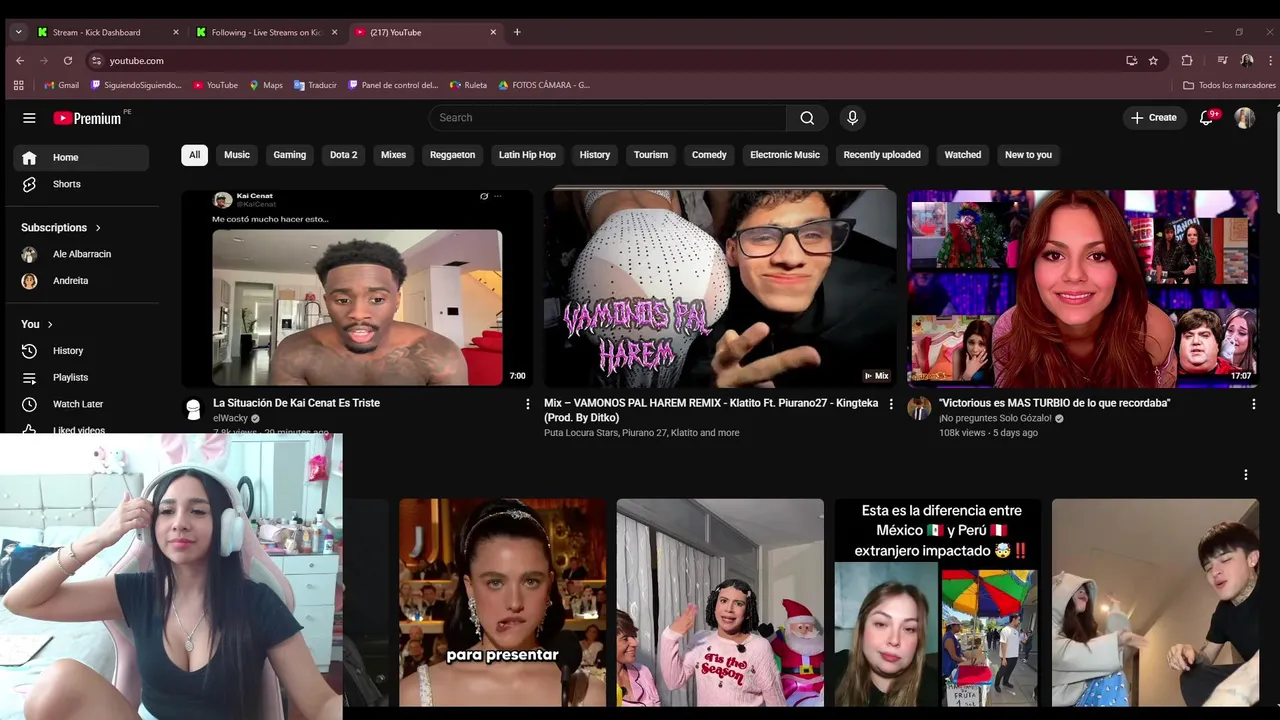Reload the page
Viewport: 1280px width, 720px height.
[68, 60]
